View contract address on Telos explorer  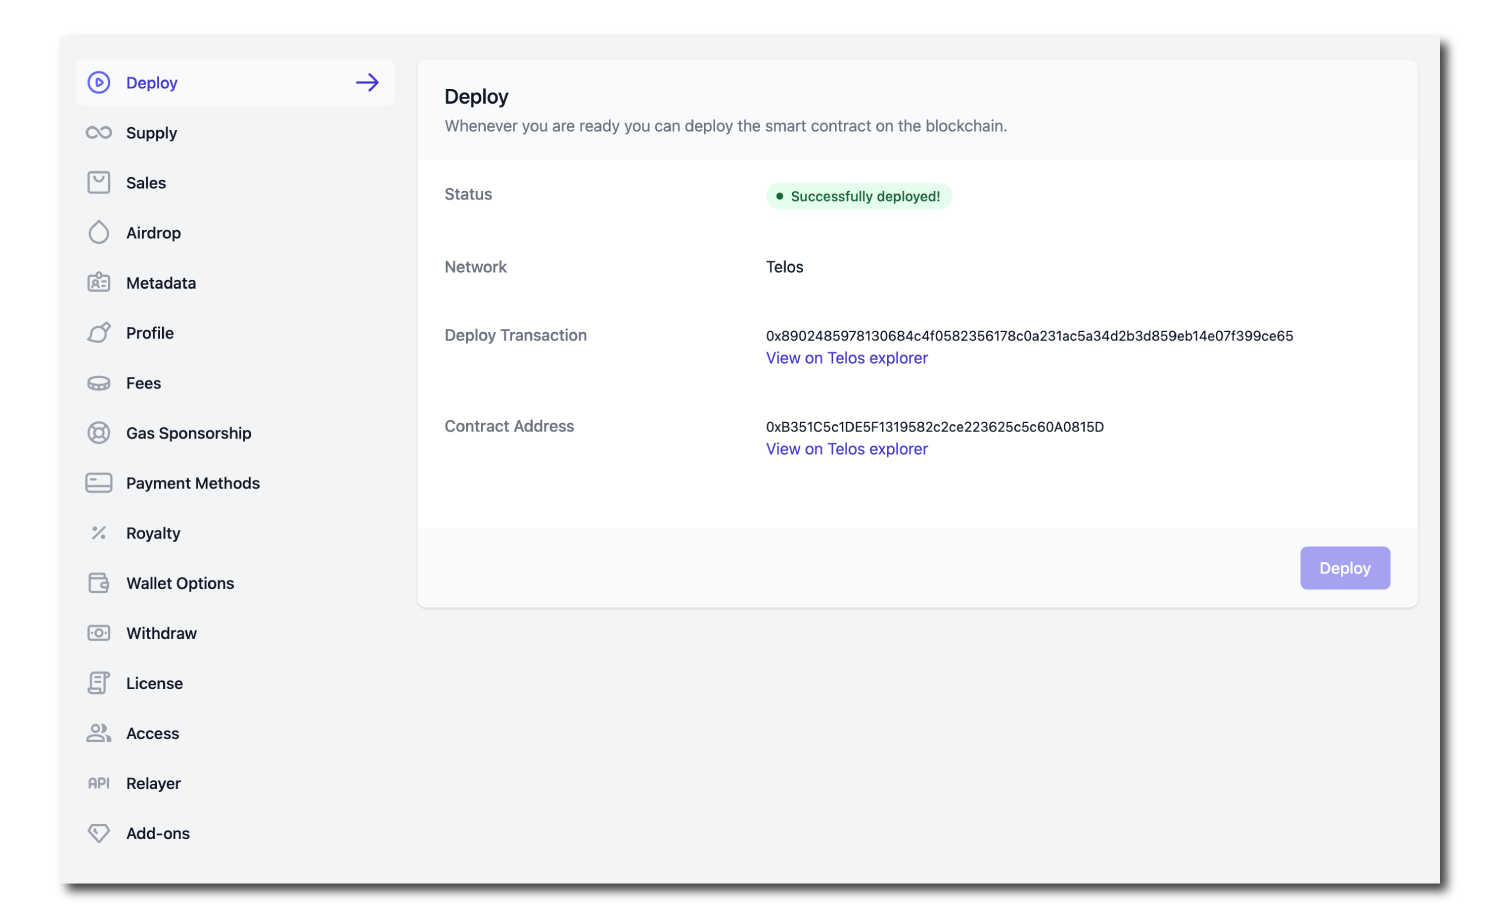[x=846, y=449]
